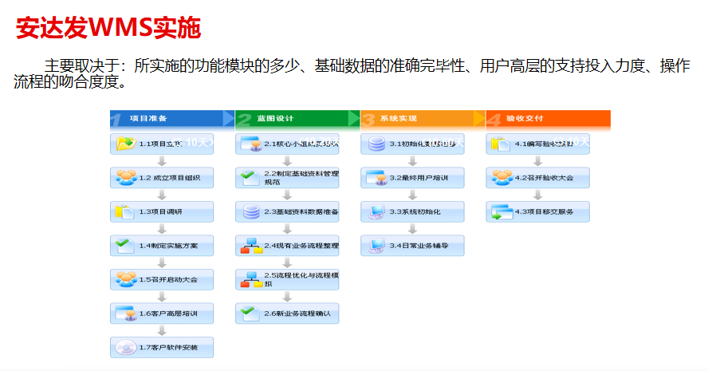The width and height of the screenshot is (707, 379).
Task: Click the folder icon in 1.1项目立项
Action: (126, 143)
